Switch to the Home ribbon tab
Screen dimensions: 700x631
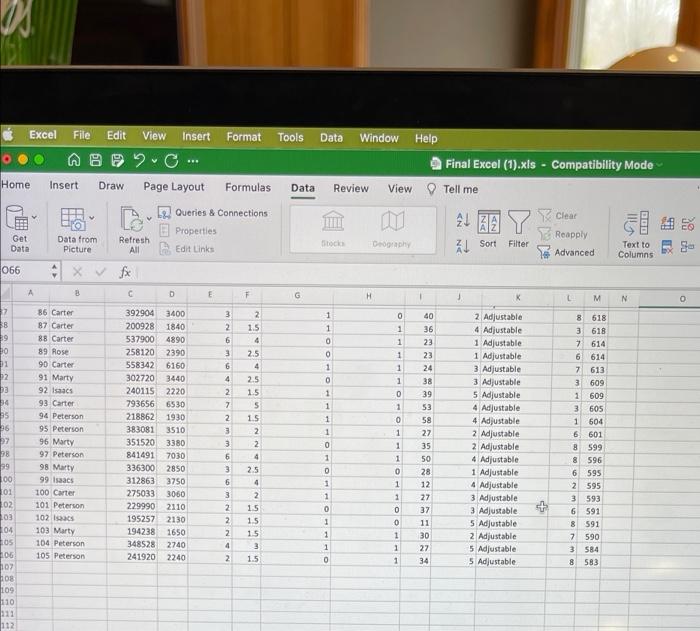click(x=16, y=184)
